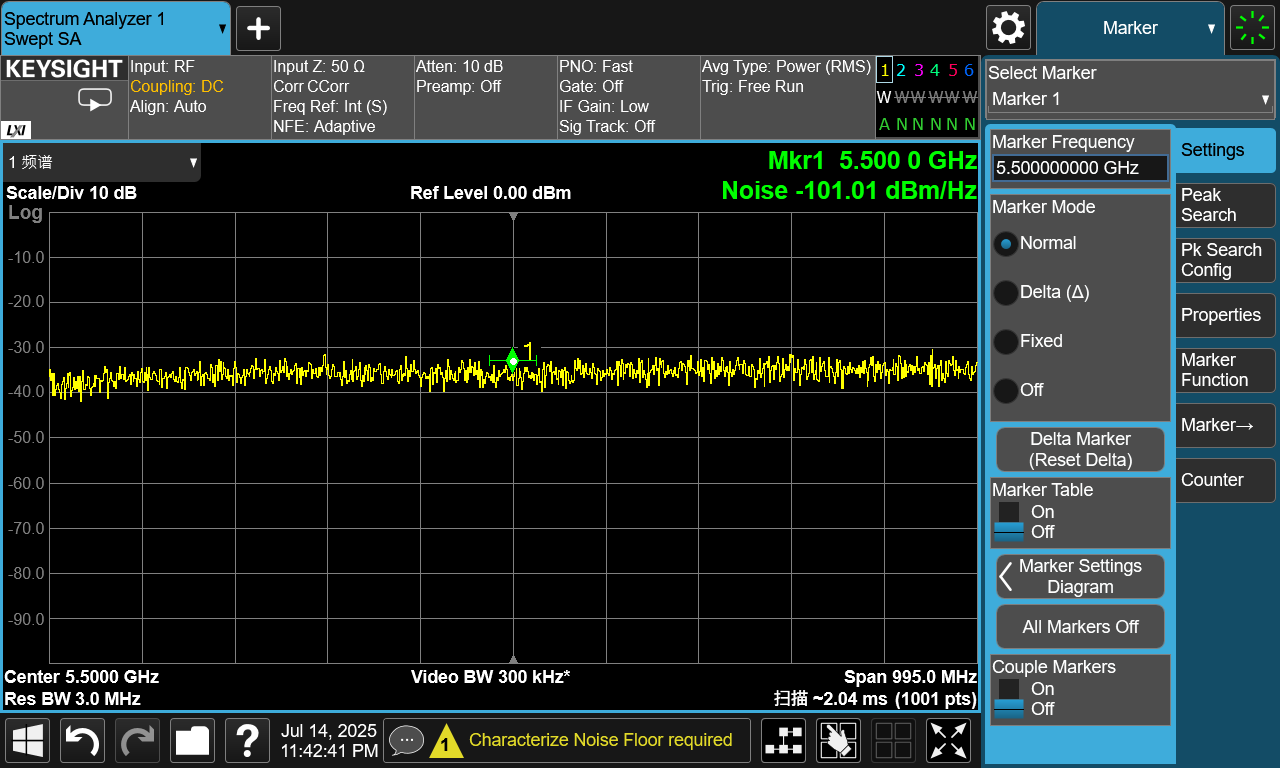
Task: Select the Fixed marker mode option
Action: click(1005, 341)
